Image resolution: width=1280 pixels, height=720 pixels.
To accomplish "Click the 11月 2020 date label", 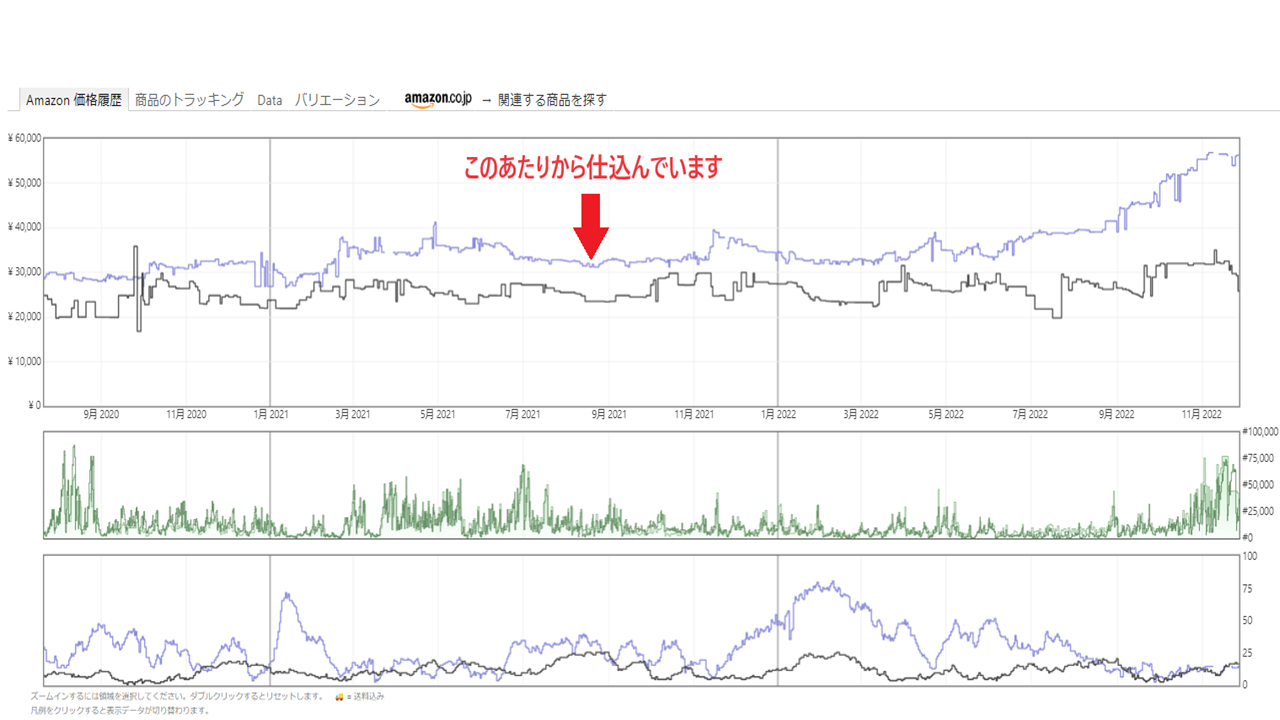I will tap(185, 414).
